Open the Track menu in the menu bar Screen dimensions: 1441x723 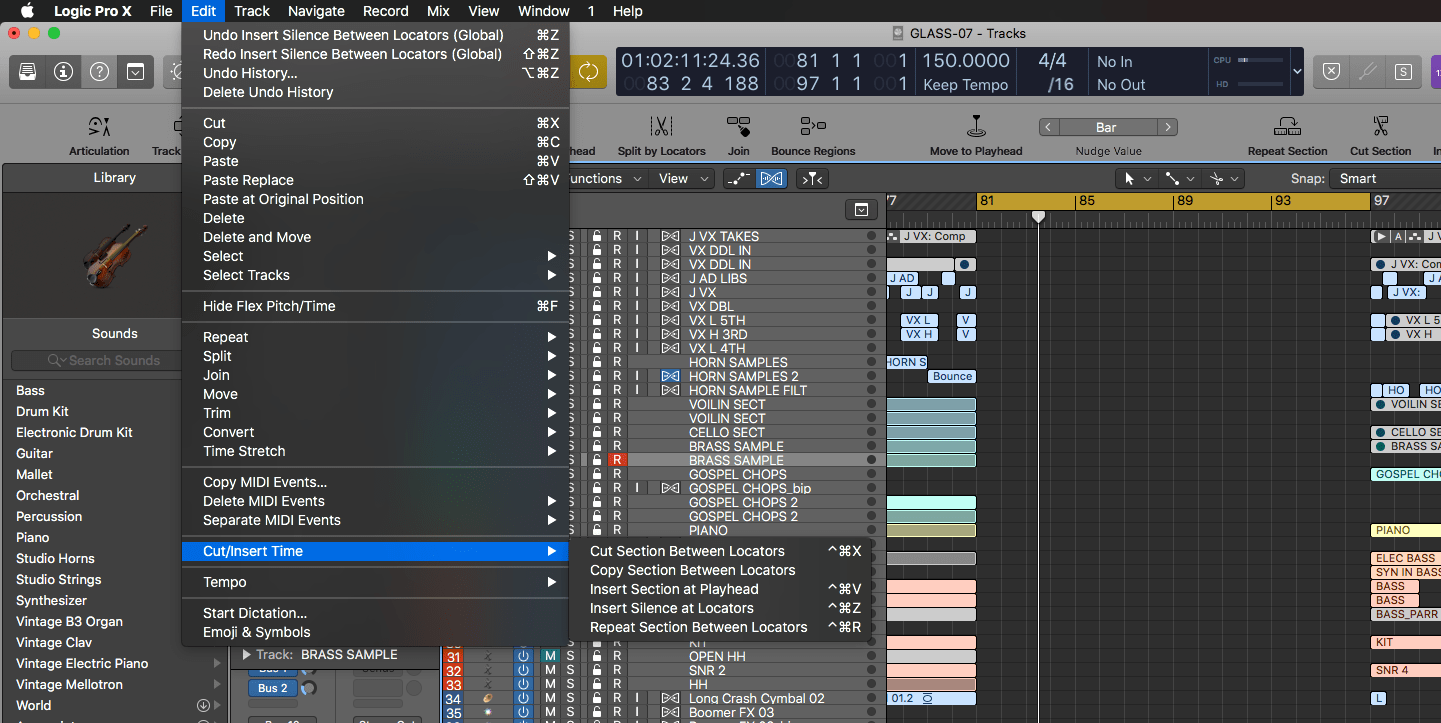251,11
